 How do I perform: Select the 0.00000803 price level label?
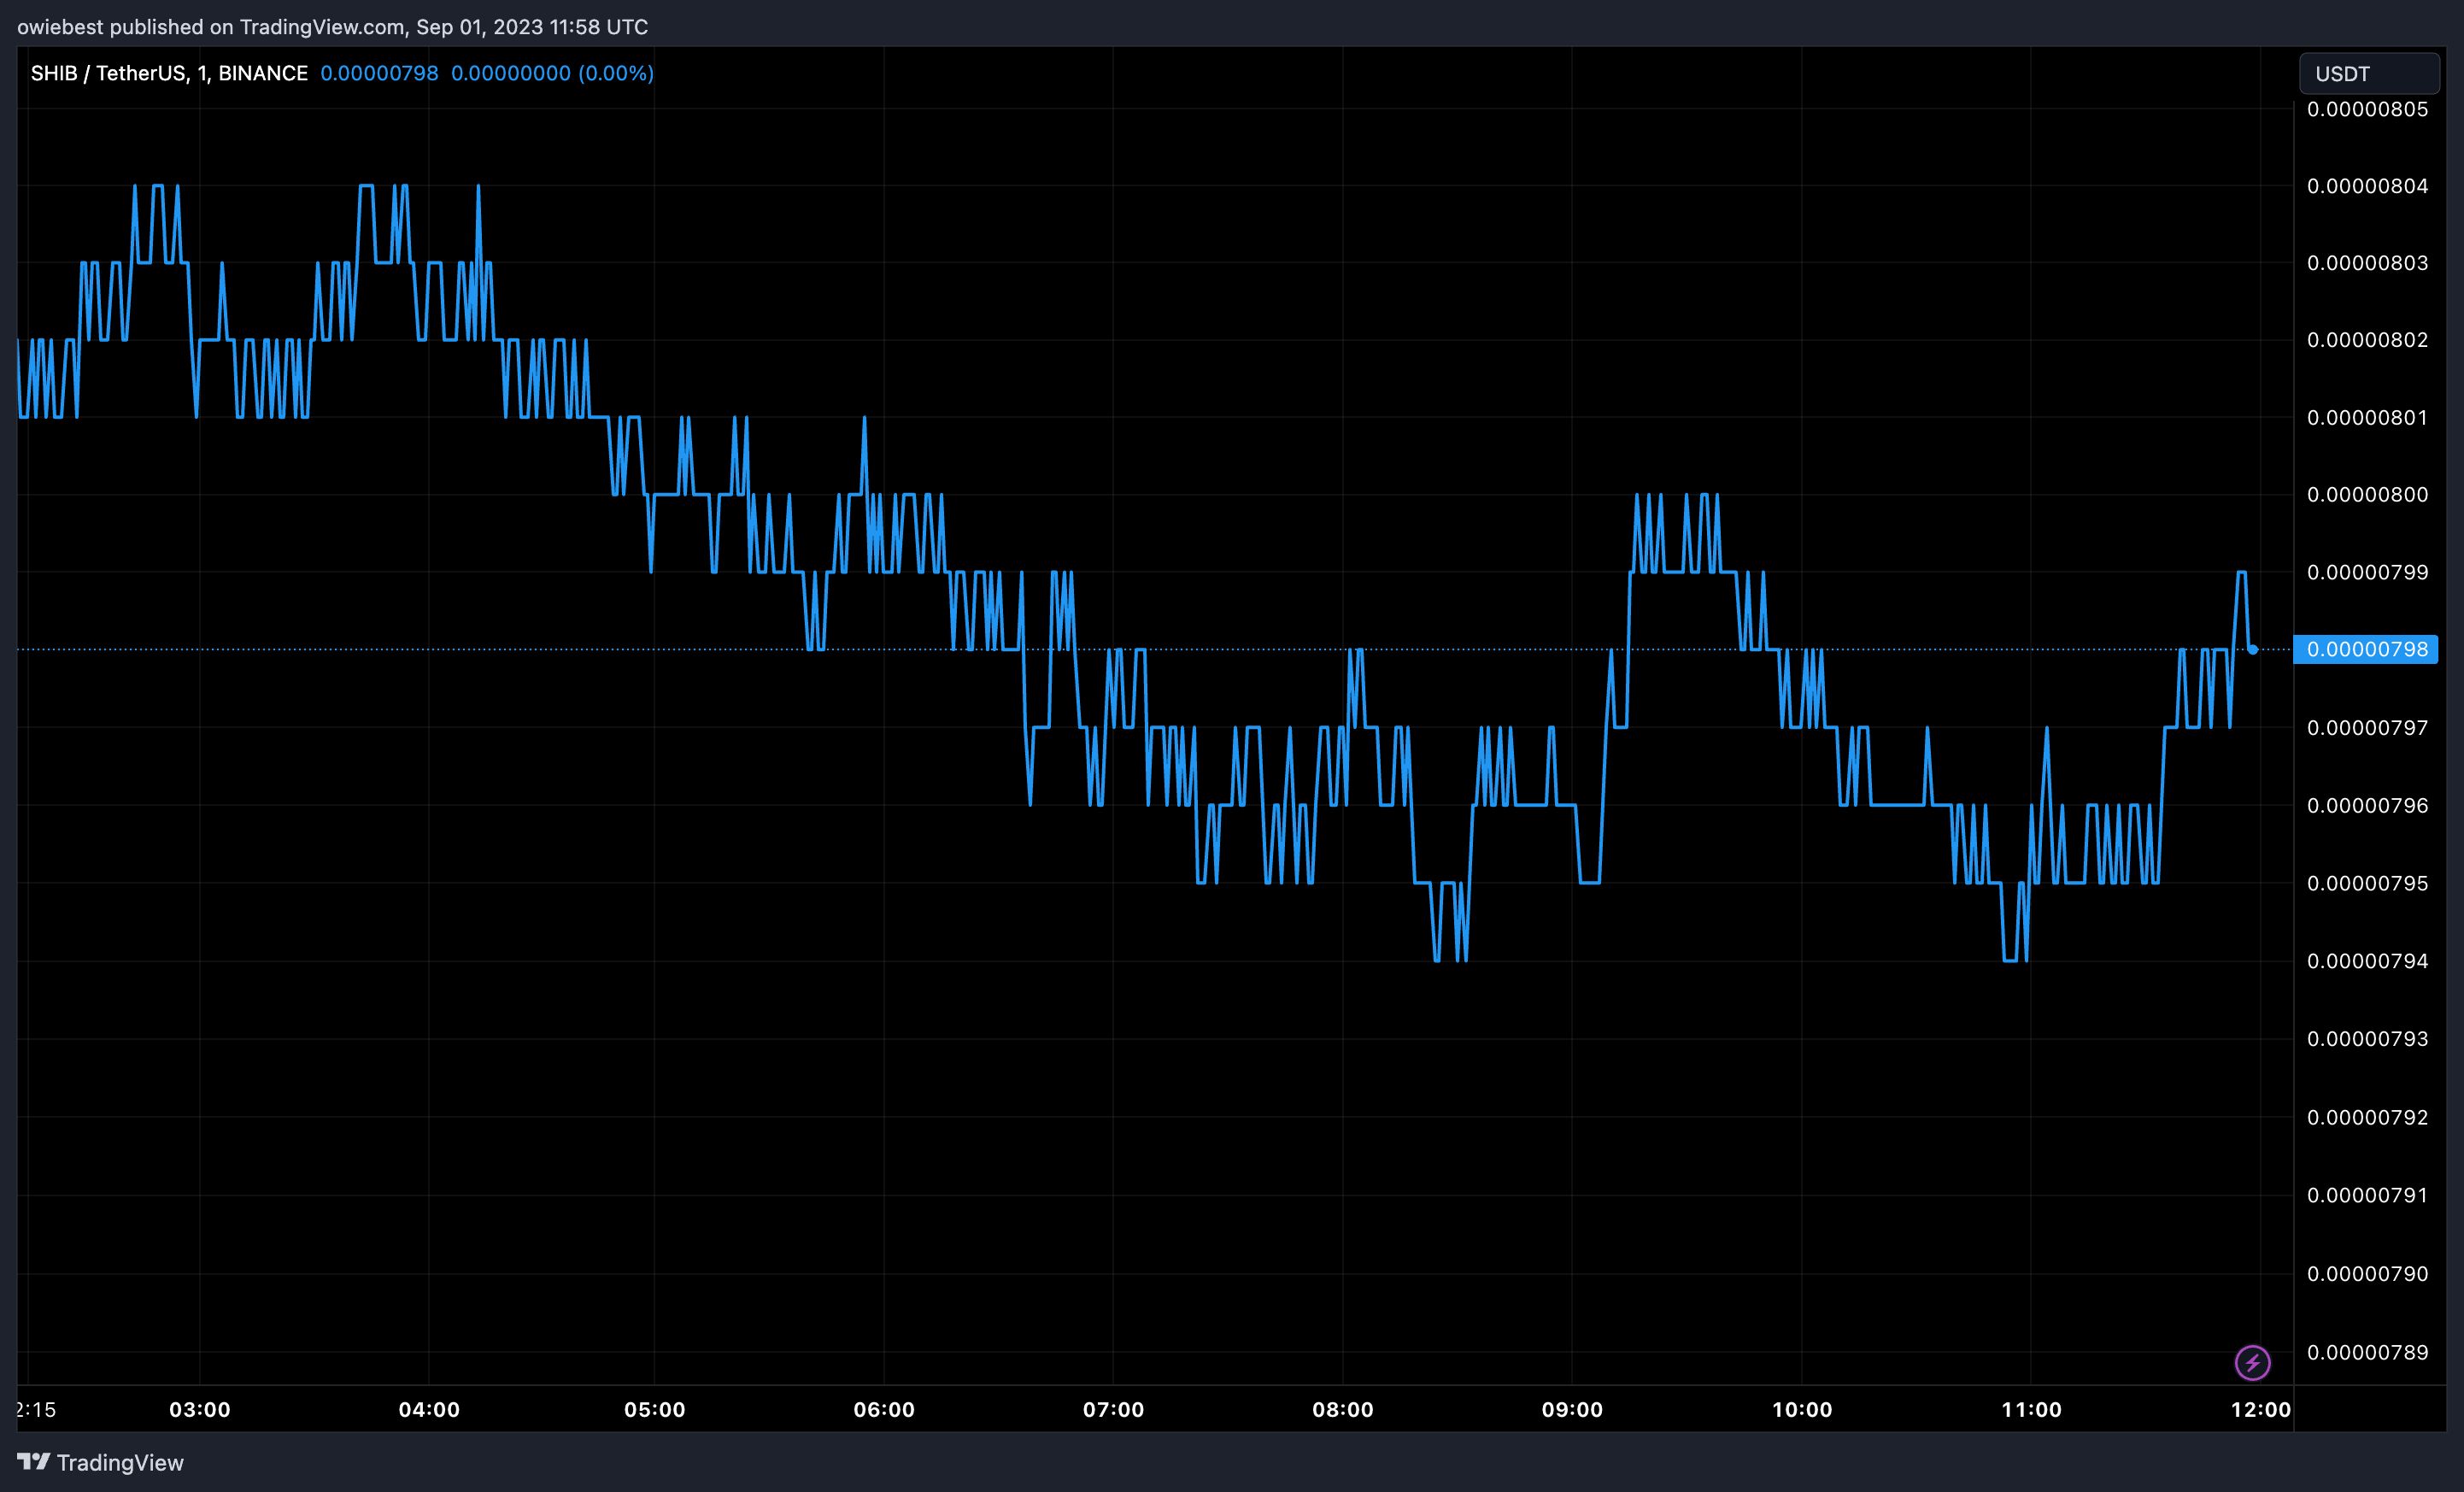click(2367, 263)
